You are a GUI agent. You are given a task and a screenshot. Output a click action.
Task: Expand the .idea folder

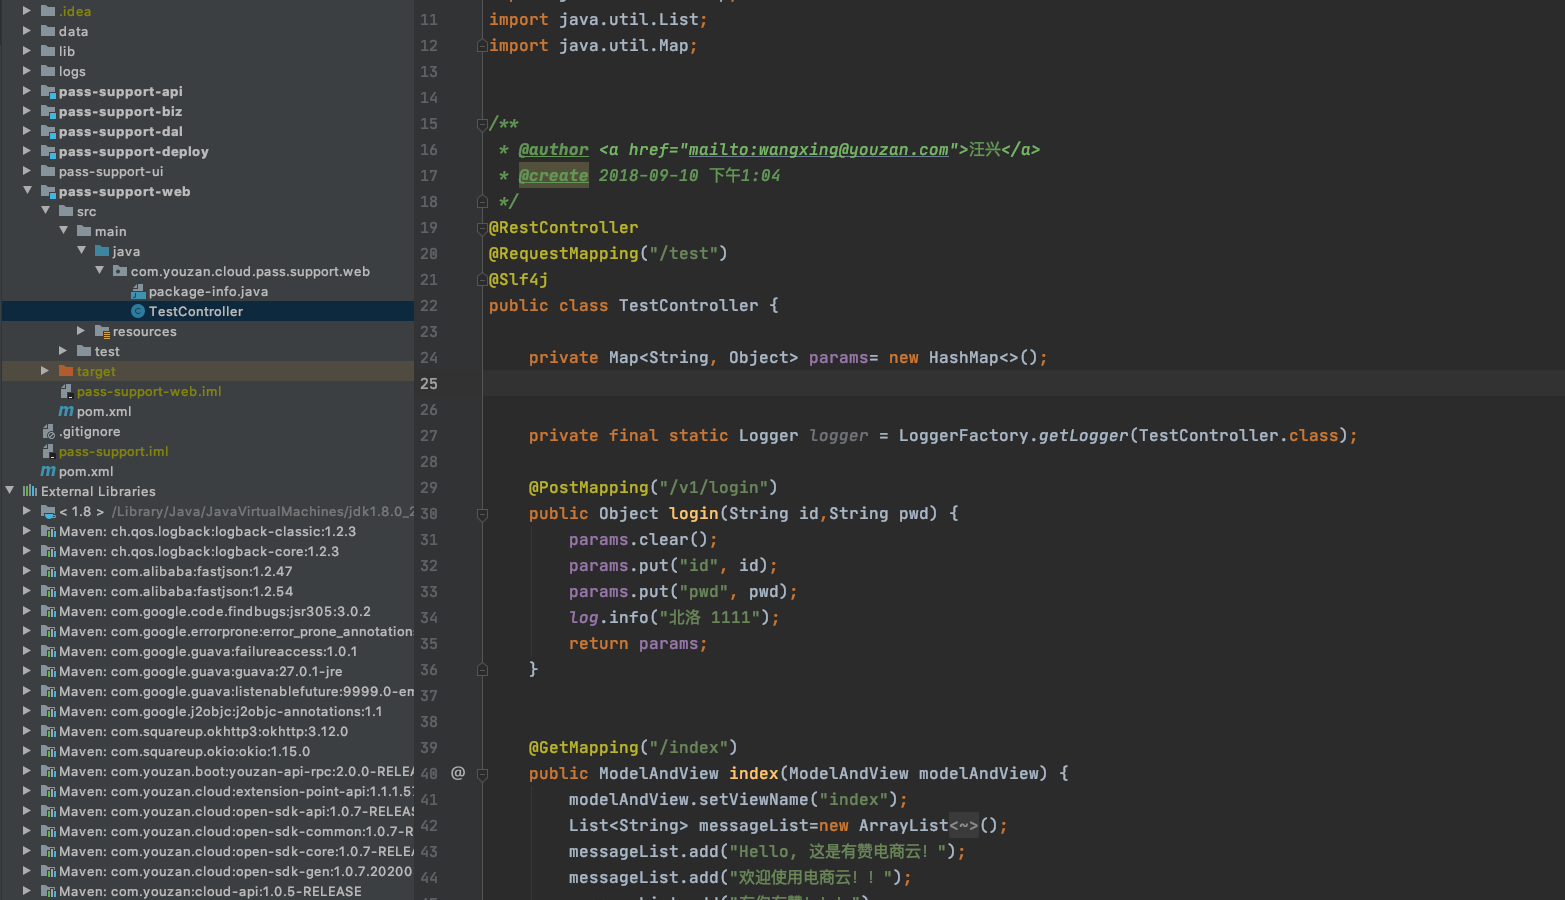click(x=28, y=11)
